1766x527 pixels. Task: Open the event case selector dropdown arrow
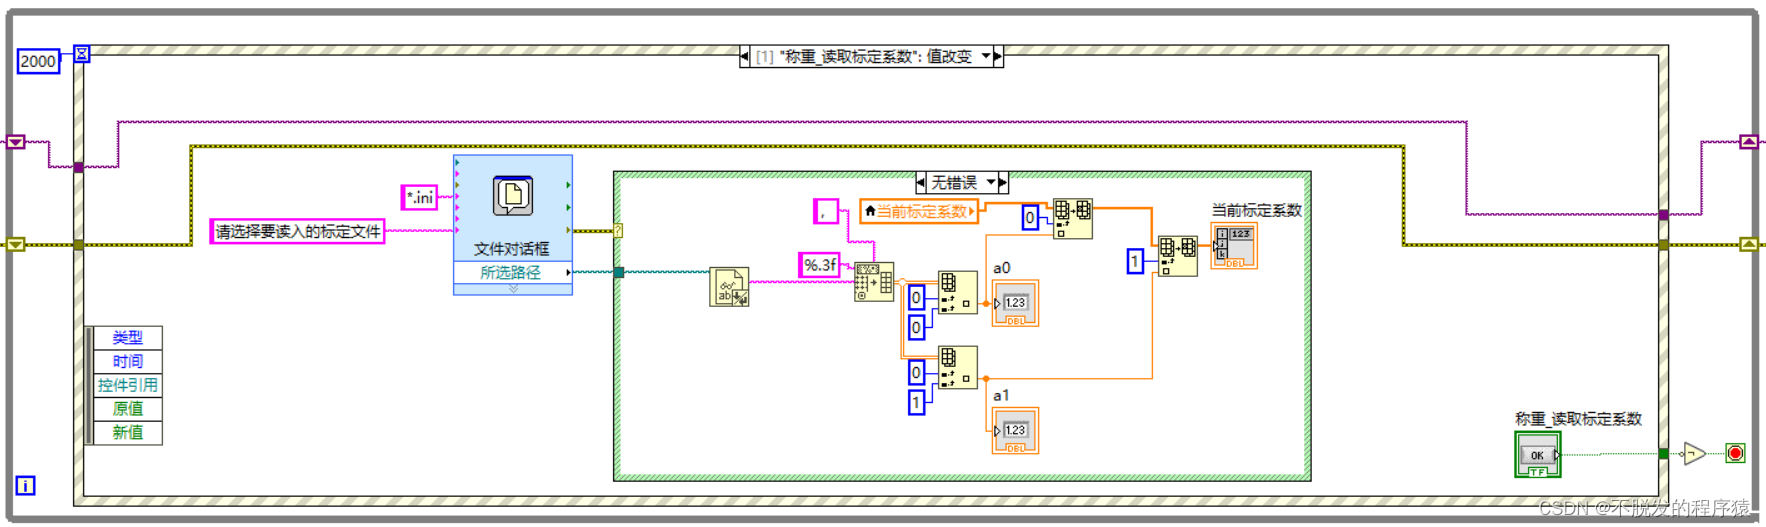pyautogui.click(x=986, y=56)
